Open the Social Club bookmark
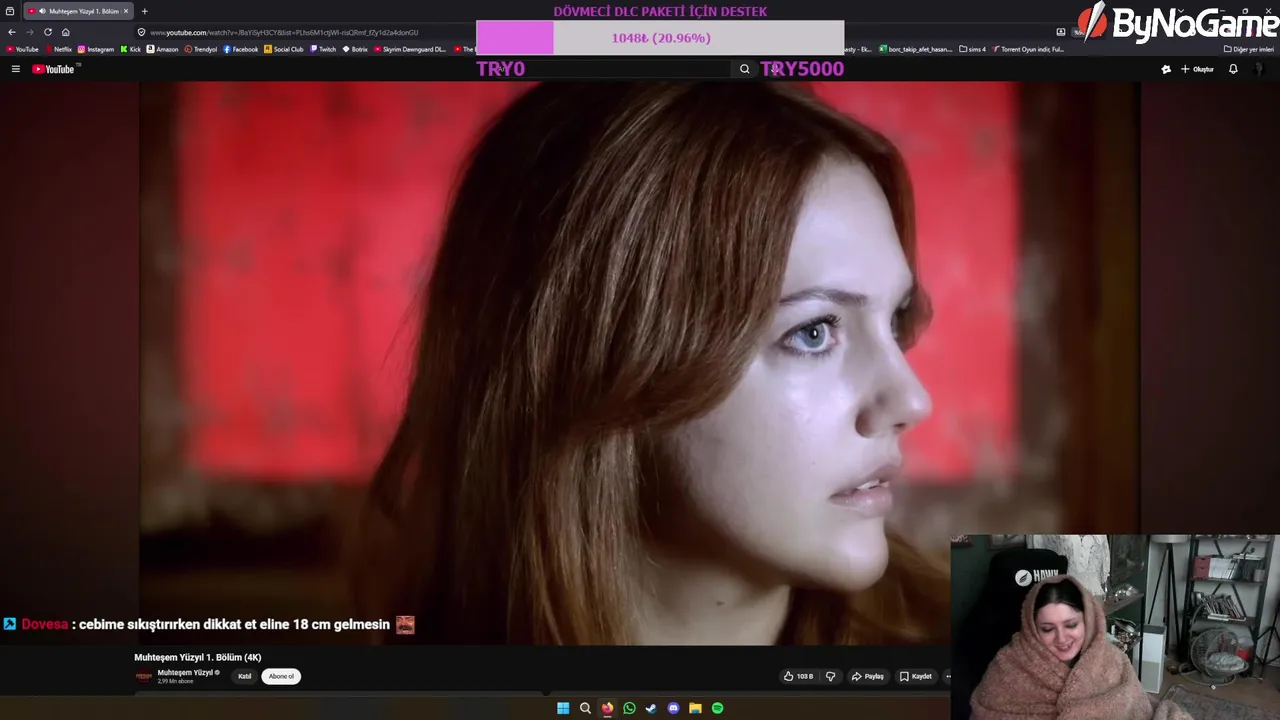The height and width of the screenshot is (720, 1280). click(x=284, y=49)
